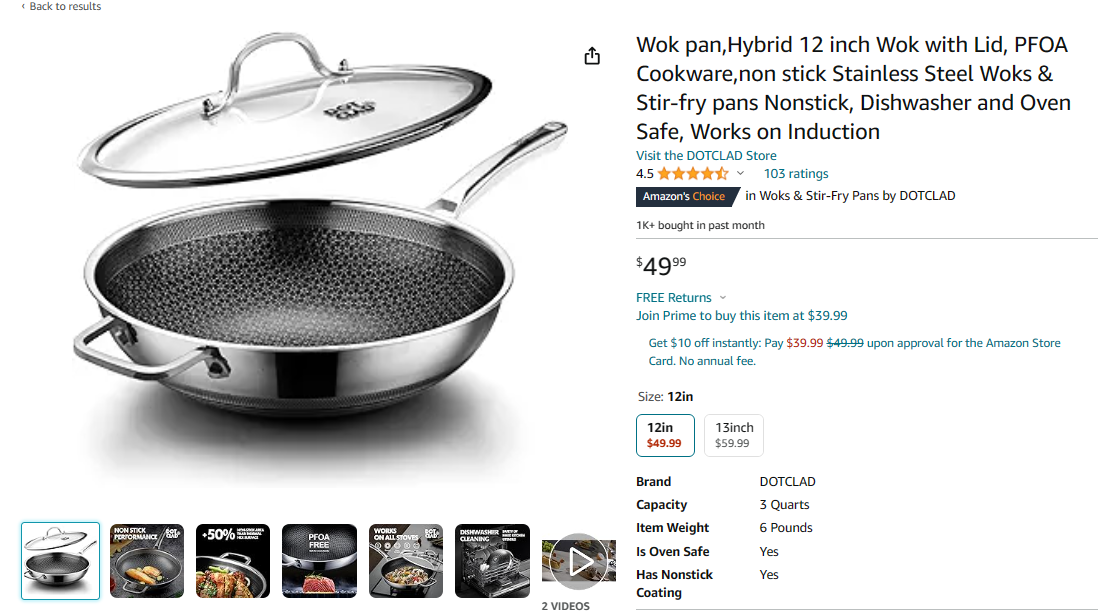View the Works On All Stoves thumbnail
Viewport: 1120px width, 616px height.
pos(406,561)
